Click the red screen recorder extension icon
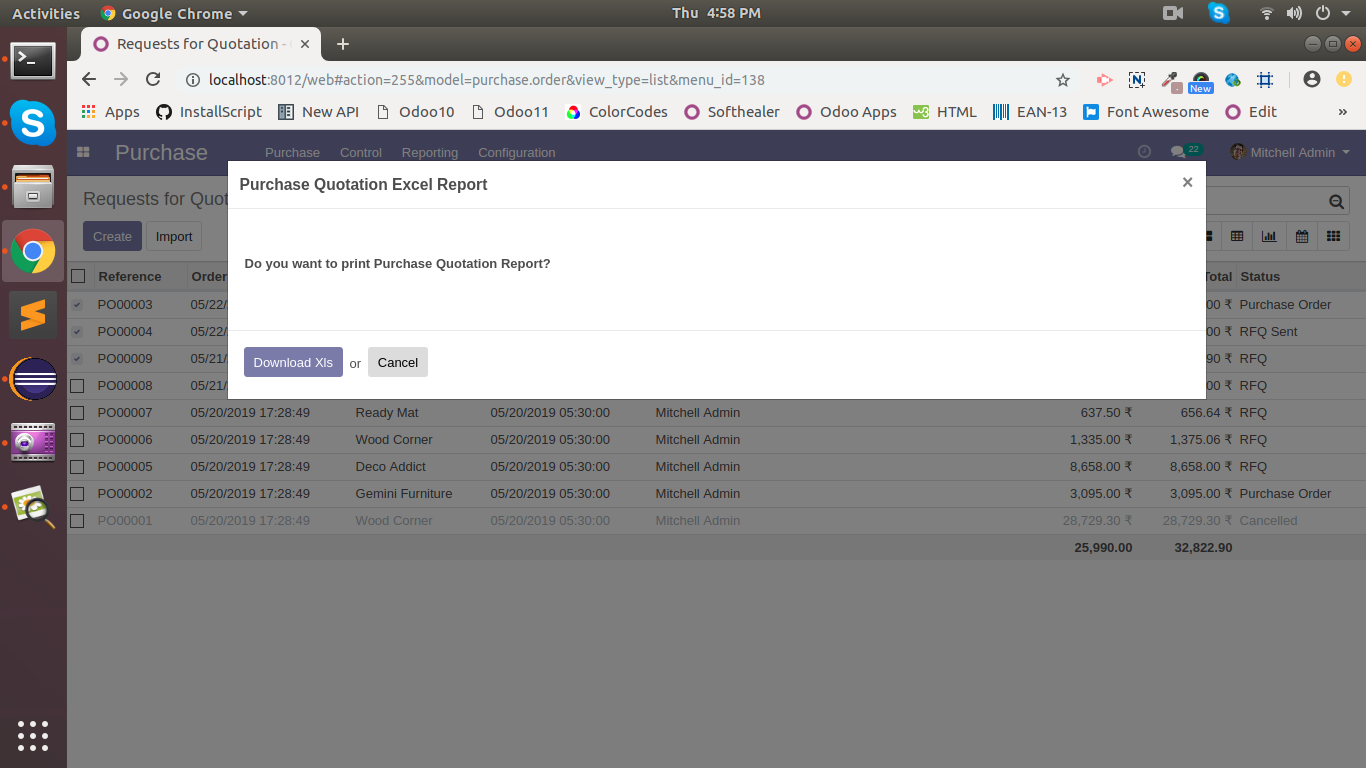The width and height of the screenshot is (1366, 768). coord(1105,80)
